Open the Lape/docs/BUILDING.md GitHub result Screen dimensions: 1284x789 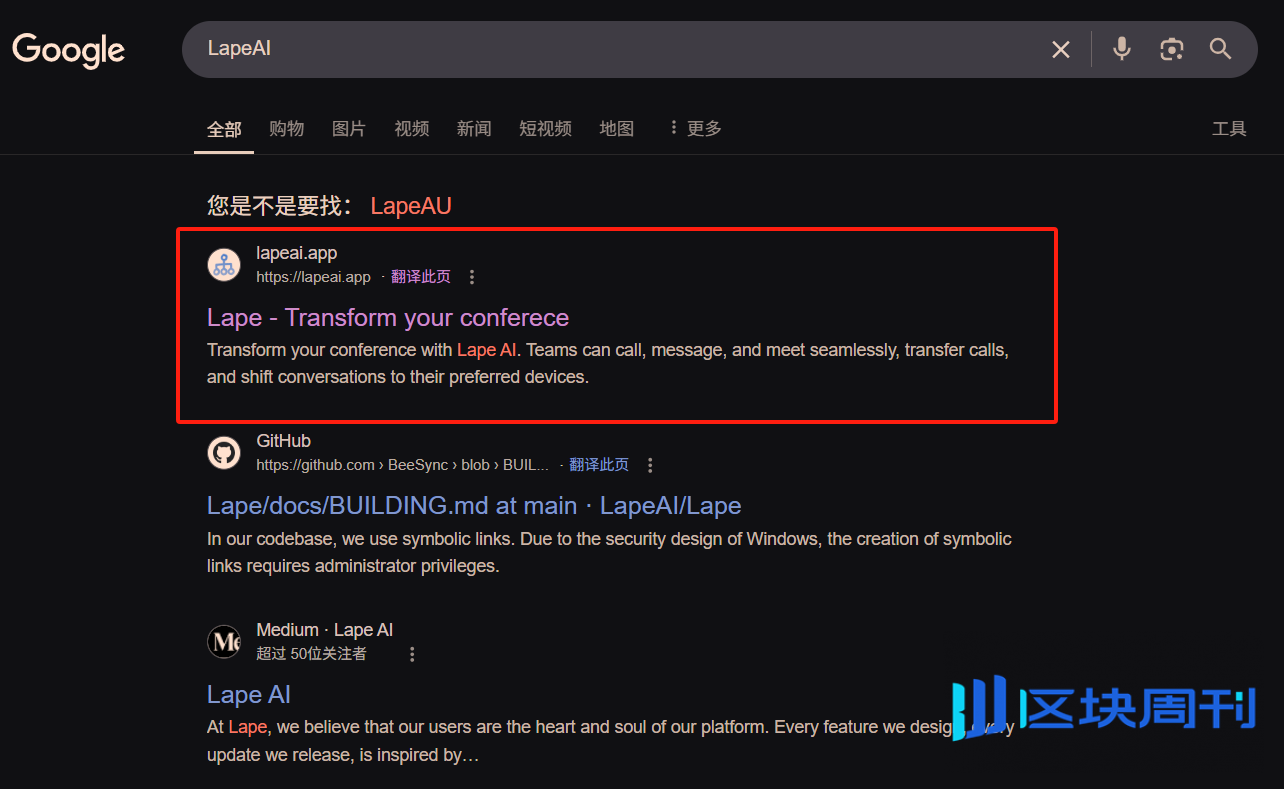(x=474, y=506)
